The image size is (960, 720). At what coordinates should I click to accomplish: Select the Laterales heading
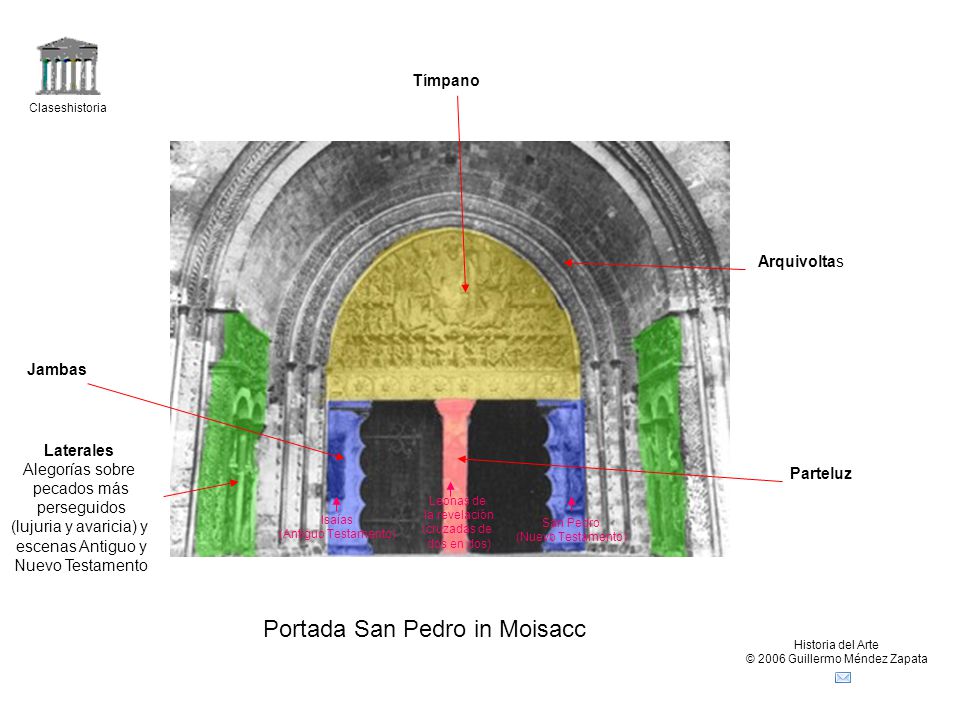tap(78, 450)
